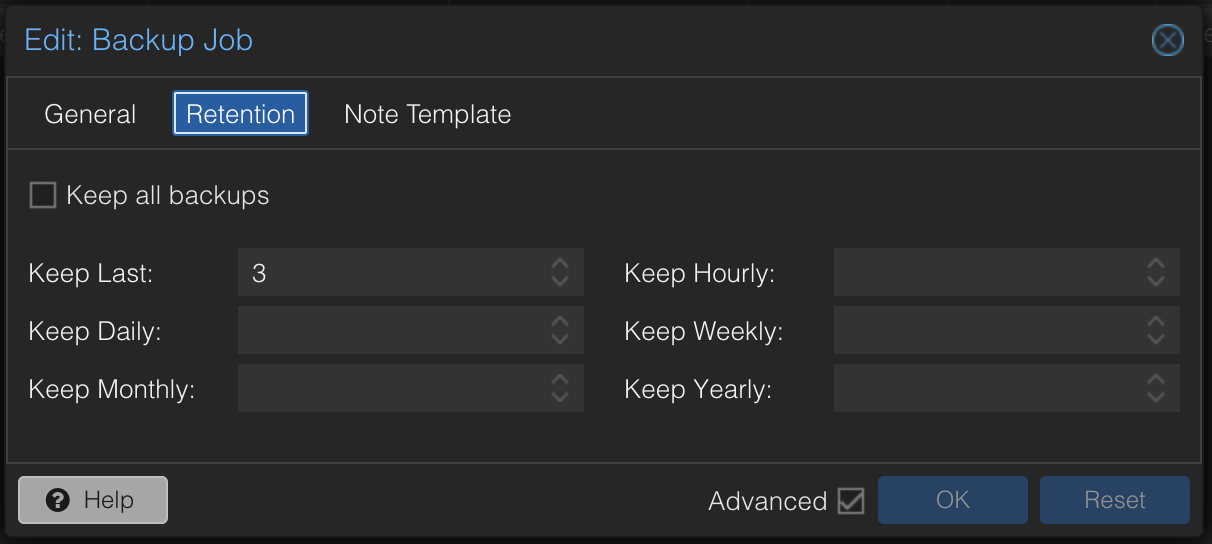The width and height of the screenshot is (1212, 544).
Task: Click the OK button
Action: (953, 500)
